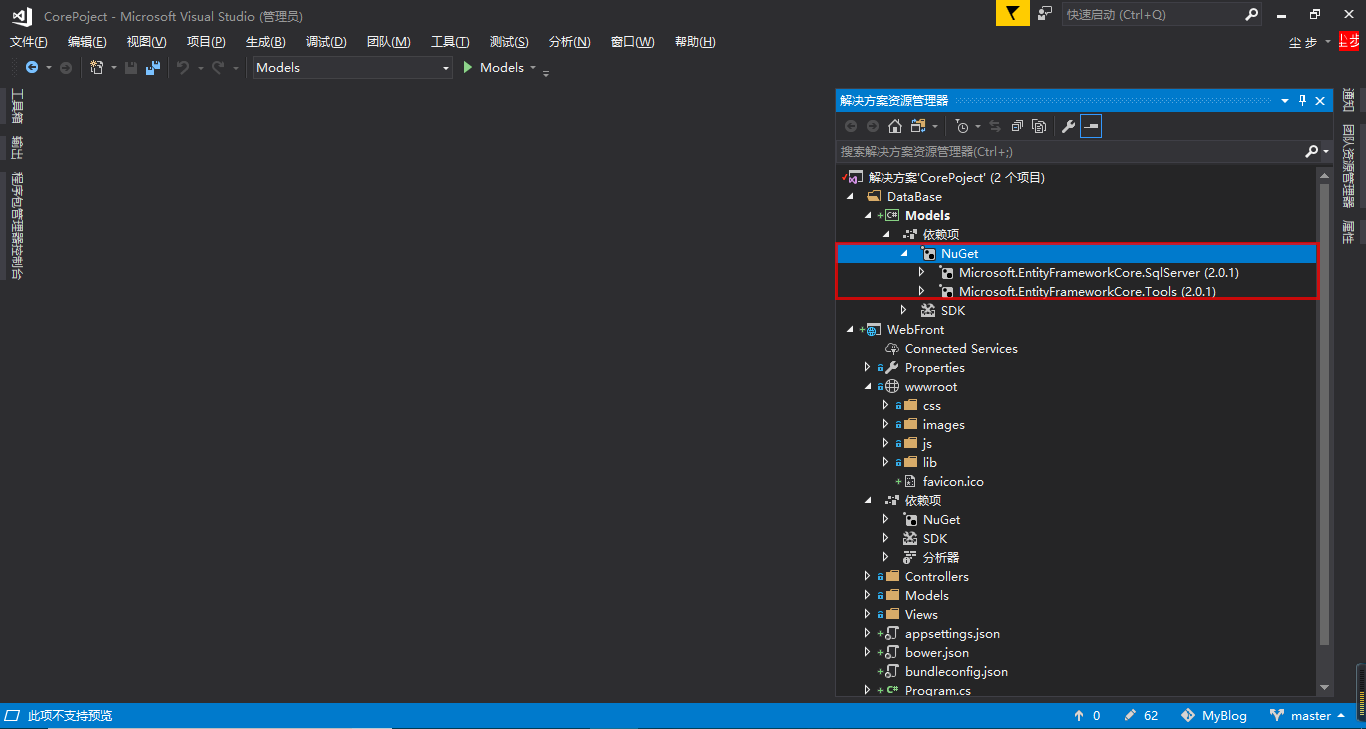
Task: Expand the appsettings.json node
Action: point(868,634)
